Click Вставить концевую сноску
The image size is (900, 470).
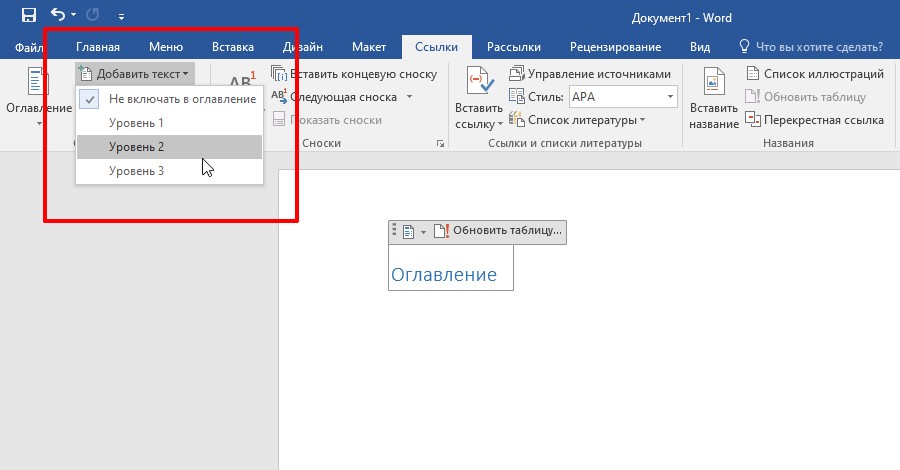[354, 74]
